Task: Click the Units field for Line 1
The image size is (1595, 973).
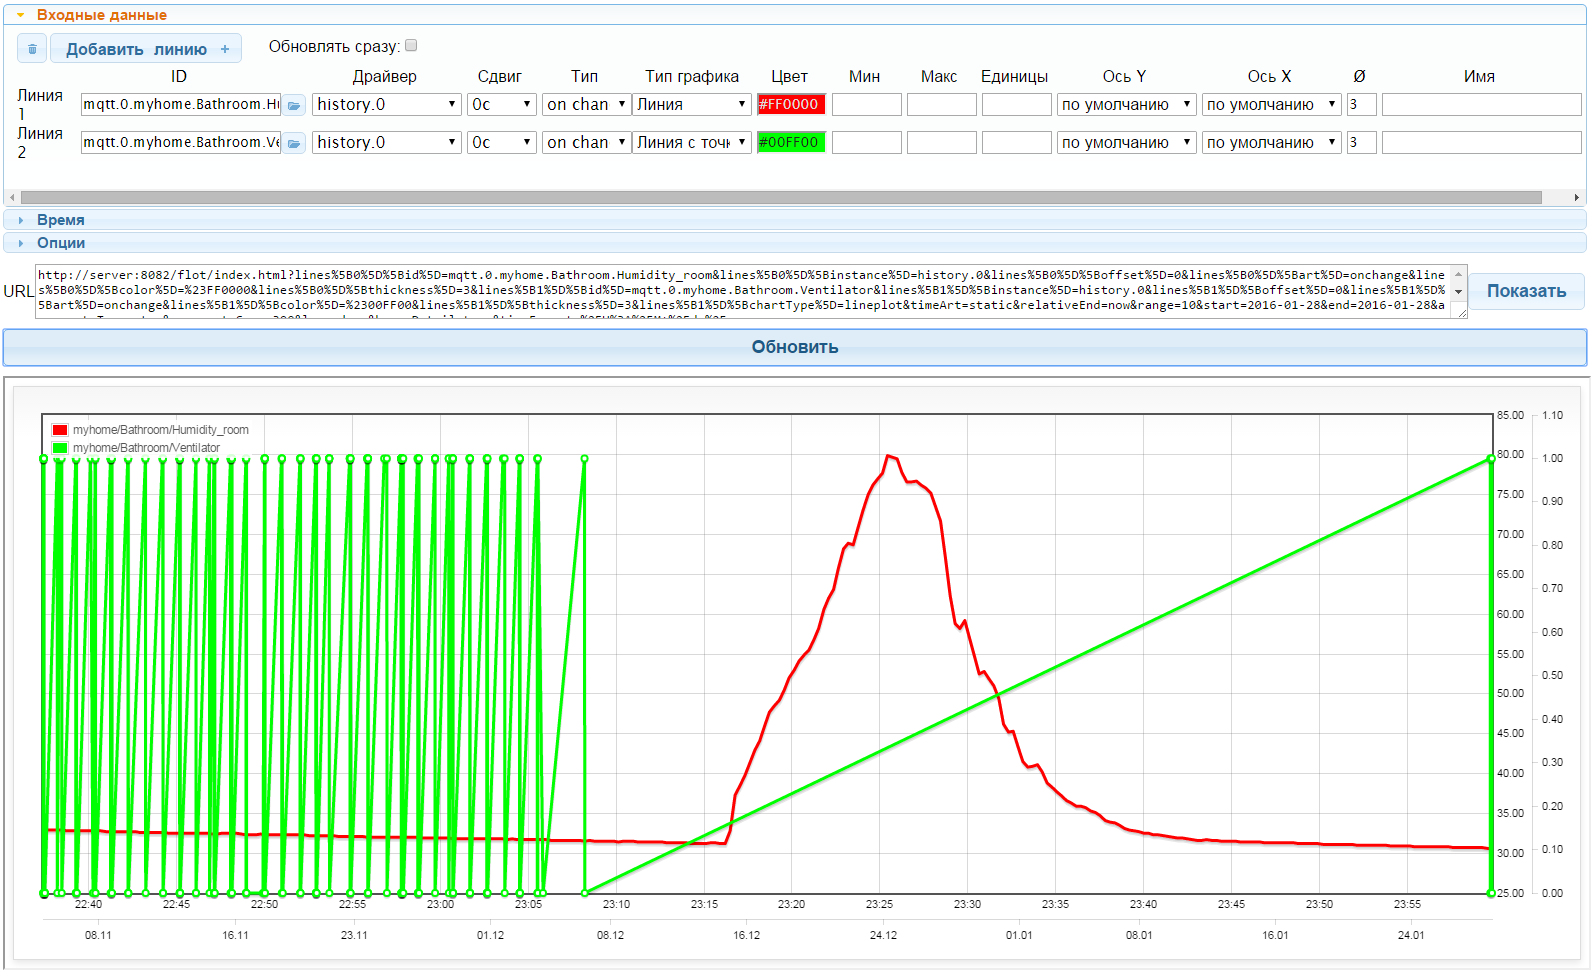Action: (x=1016, y=104)
